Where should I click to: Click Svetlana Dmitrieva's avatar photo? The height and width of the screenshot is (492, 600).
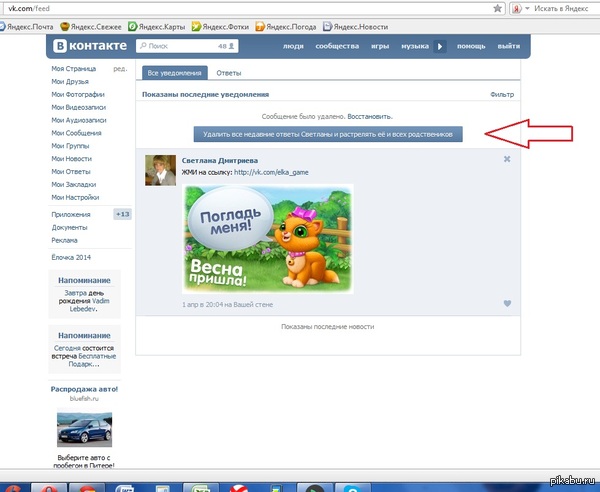[x=160, y=171]
